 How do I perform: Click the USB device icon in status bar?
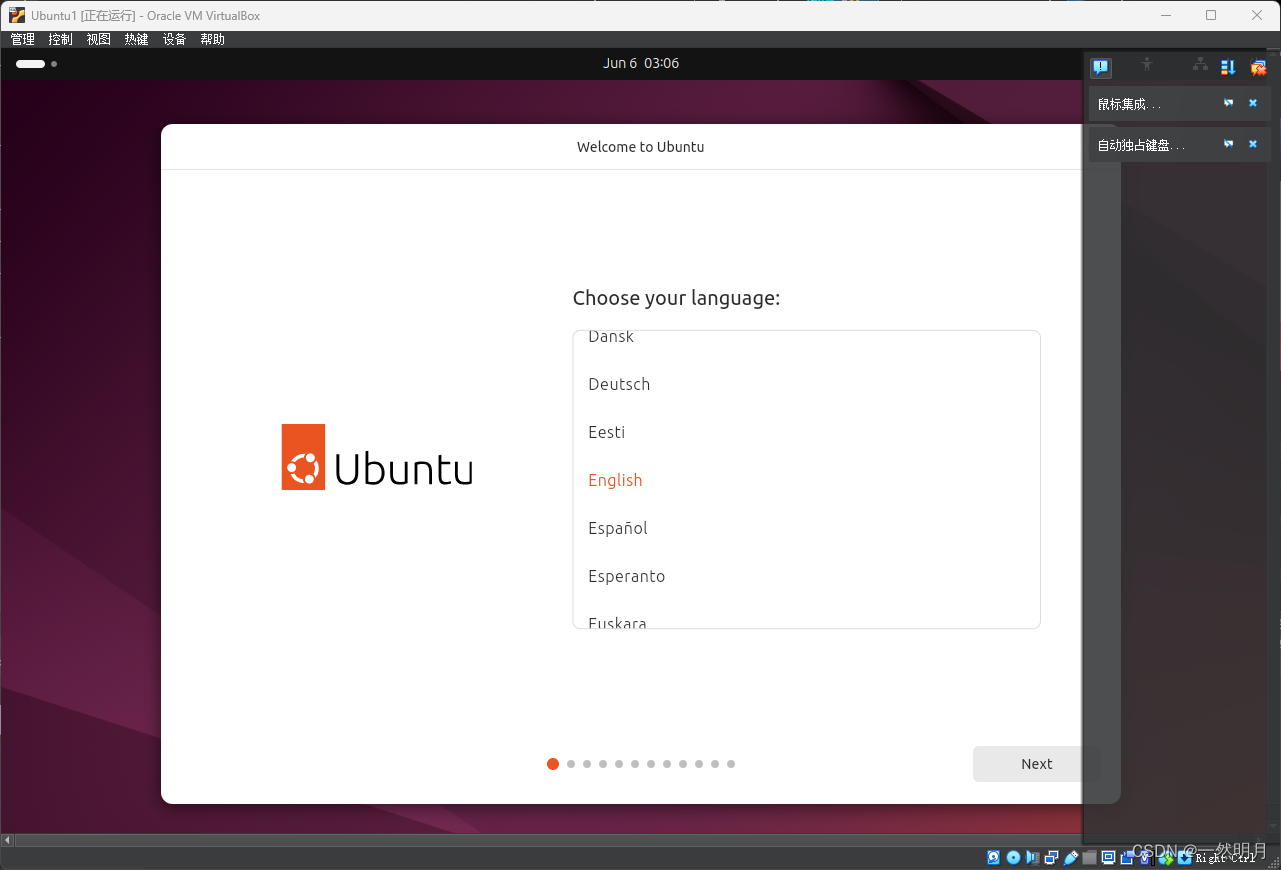pos(1071,857)
